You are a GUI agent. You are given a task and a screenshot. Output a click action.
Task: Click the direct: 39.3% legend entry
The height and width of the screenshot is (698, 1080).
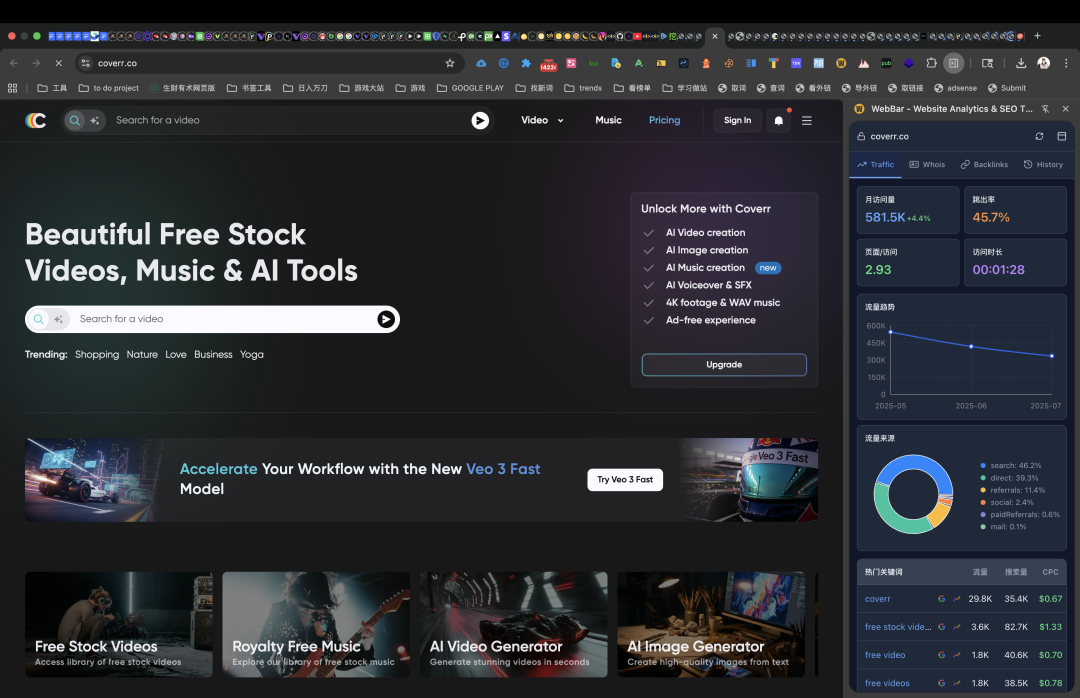(x=1009, y=478)
